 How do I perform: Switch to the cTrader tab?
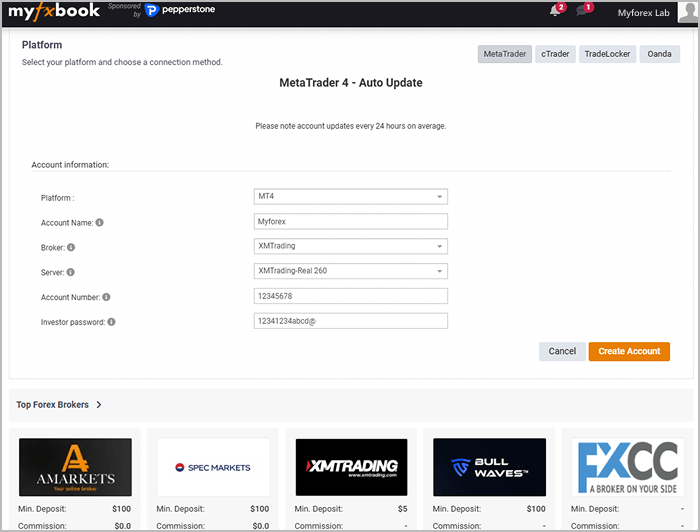(555, 54)
